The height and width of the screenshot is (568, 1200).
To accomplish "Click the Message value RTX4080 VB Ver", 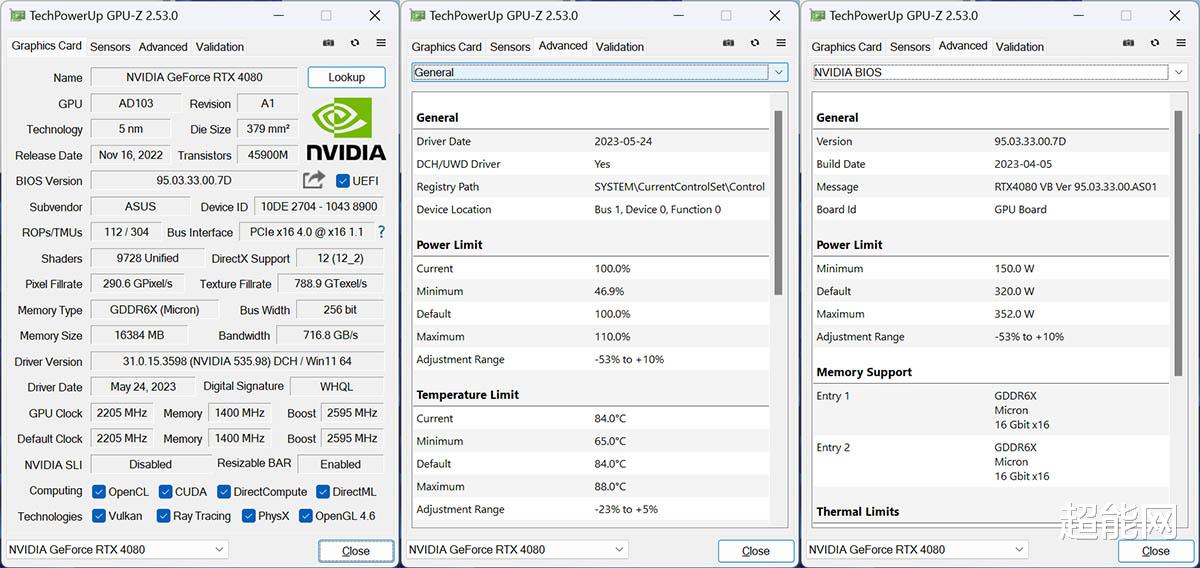I will pos(1075,187).
